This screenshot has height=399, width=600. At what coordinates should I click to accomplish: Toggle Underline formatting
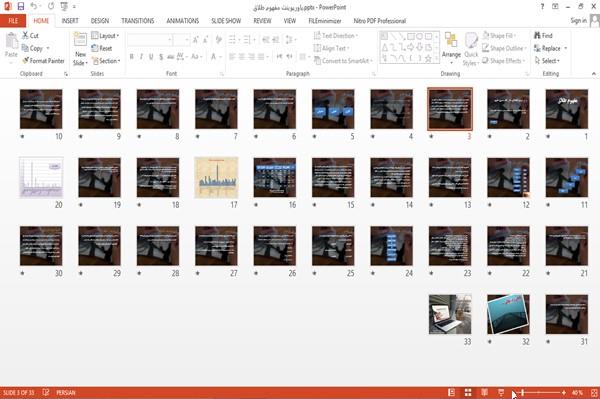click(151, 57)
